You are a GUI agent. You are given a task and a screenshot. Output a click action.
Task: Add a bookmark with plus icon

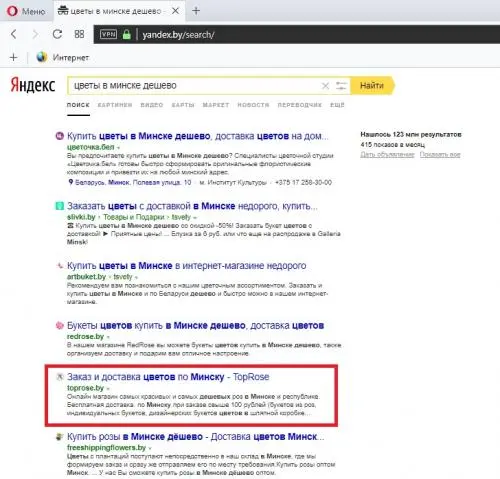pos(13,57)
